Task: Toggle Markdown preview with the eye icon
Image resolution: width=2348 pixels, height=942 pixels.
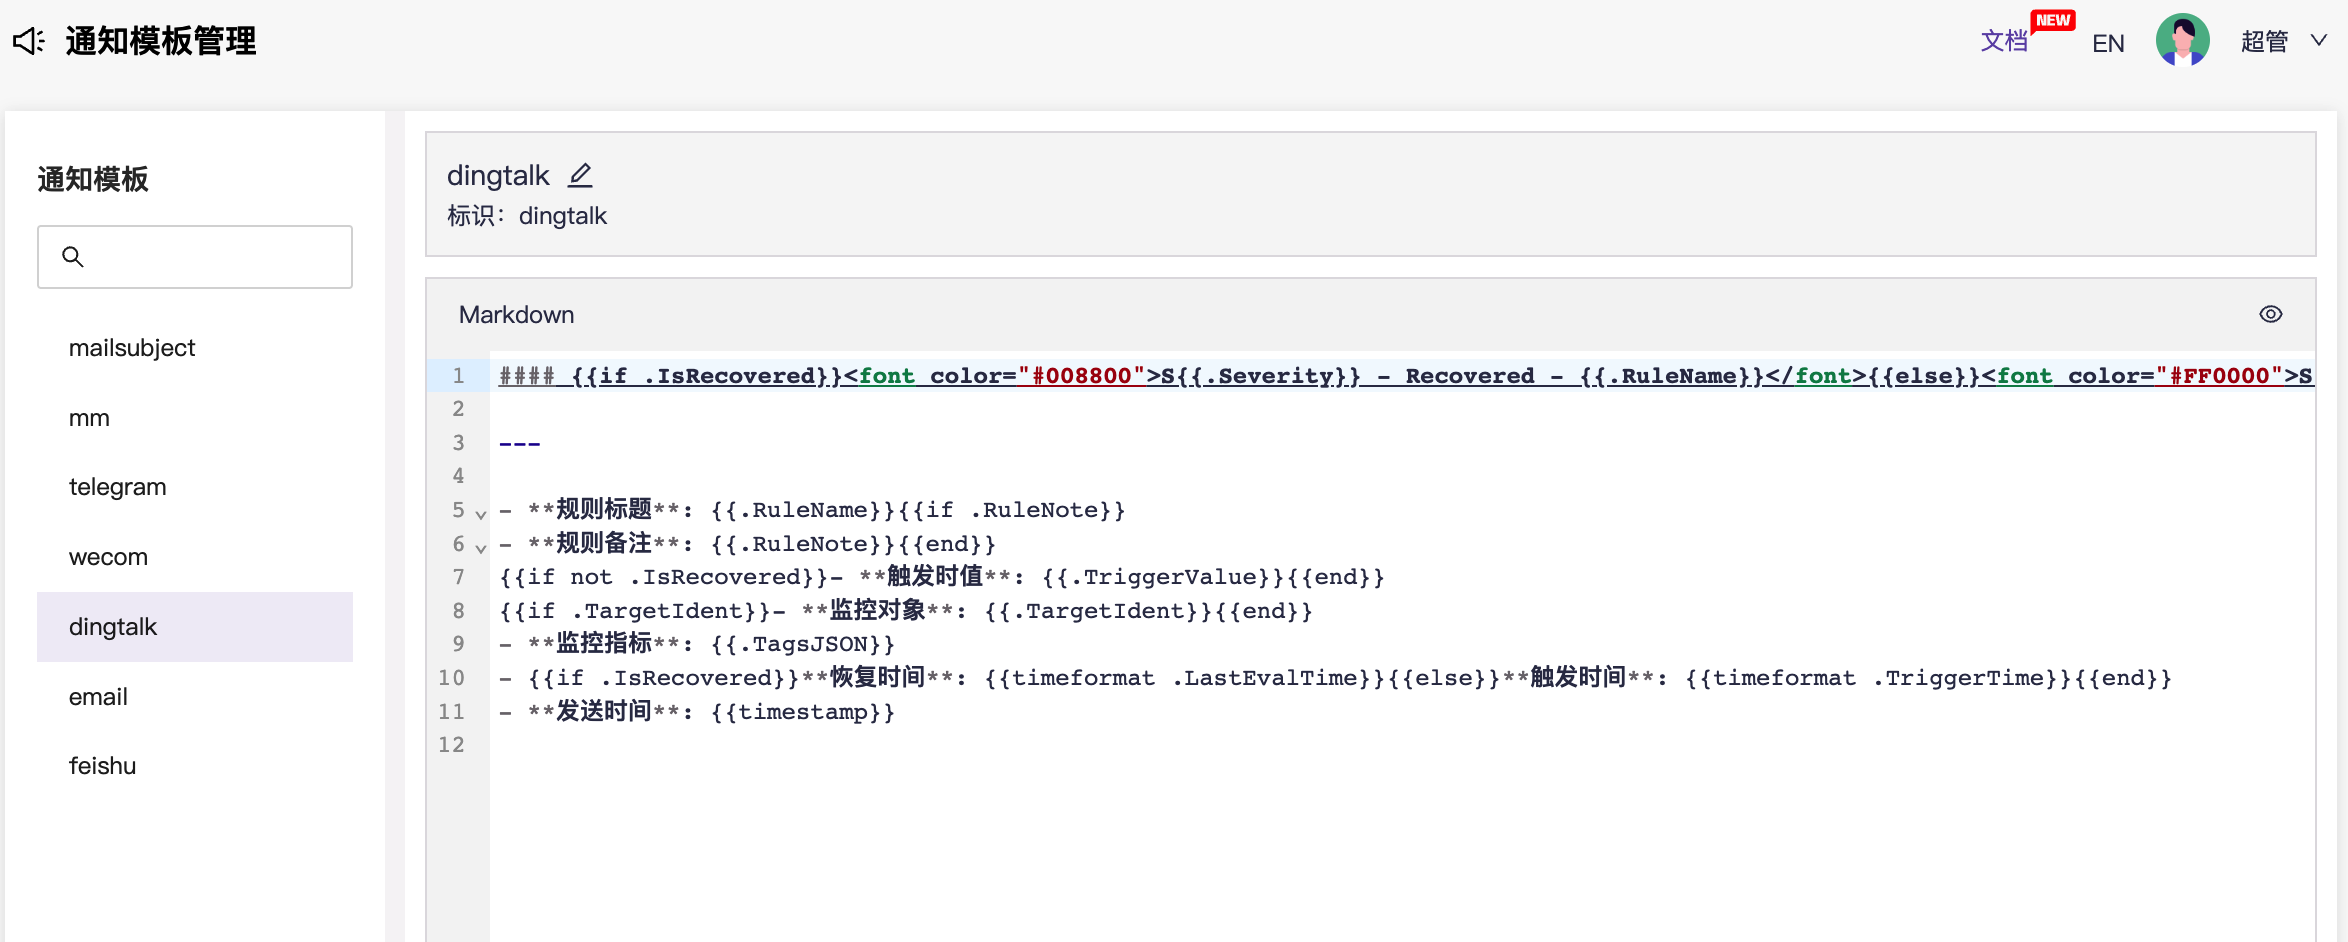Action: coord(2270,314)
